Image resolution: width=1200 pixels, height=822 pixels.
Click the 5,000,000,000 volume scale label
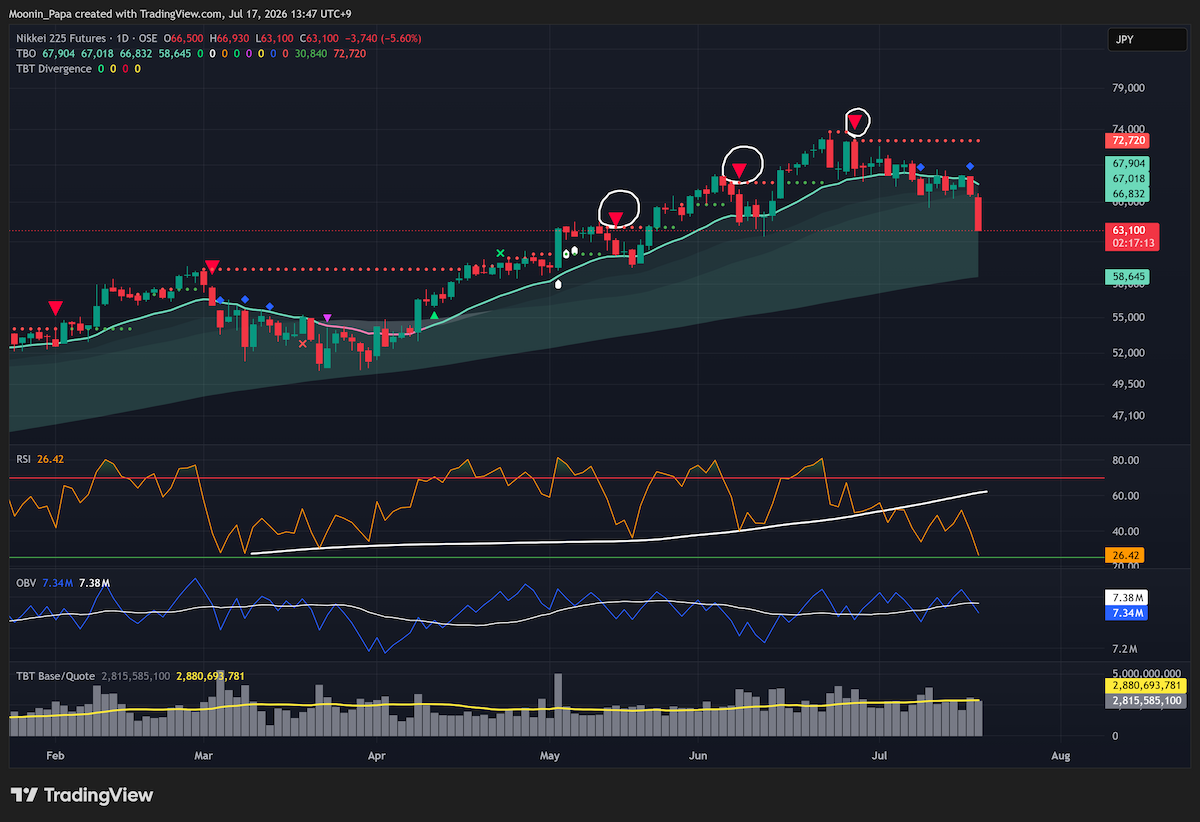coord(1148,673)
